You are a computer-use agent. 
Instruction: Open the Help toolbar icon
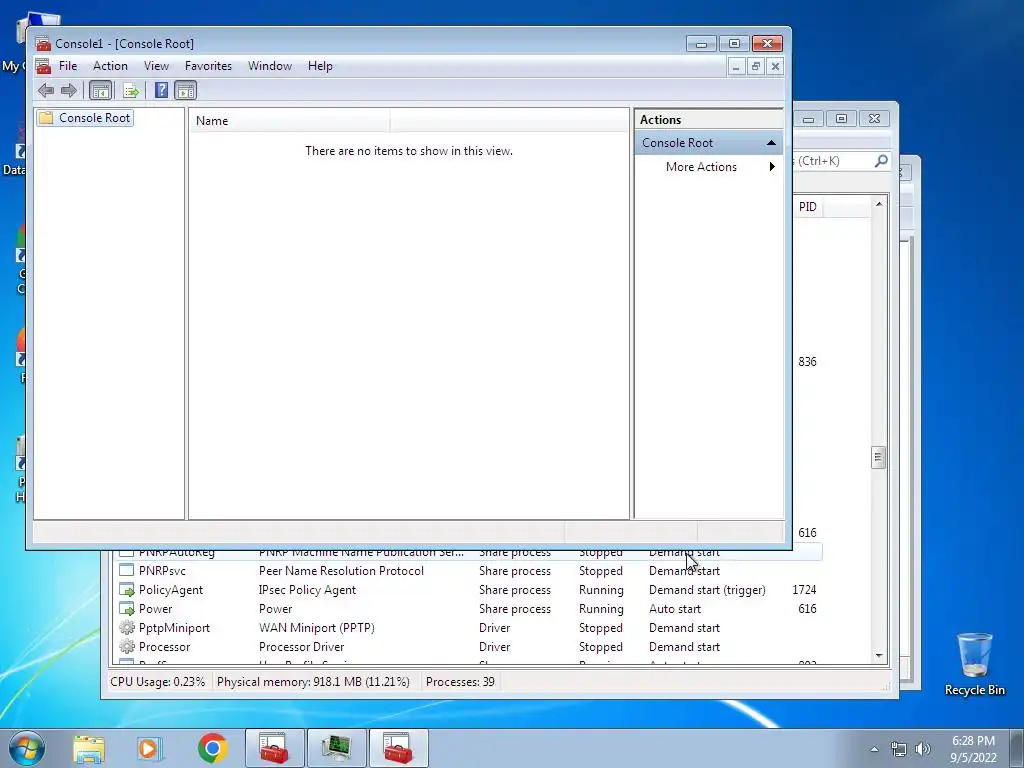coord(161,91)
